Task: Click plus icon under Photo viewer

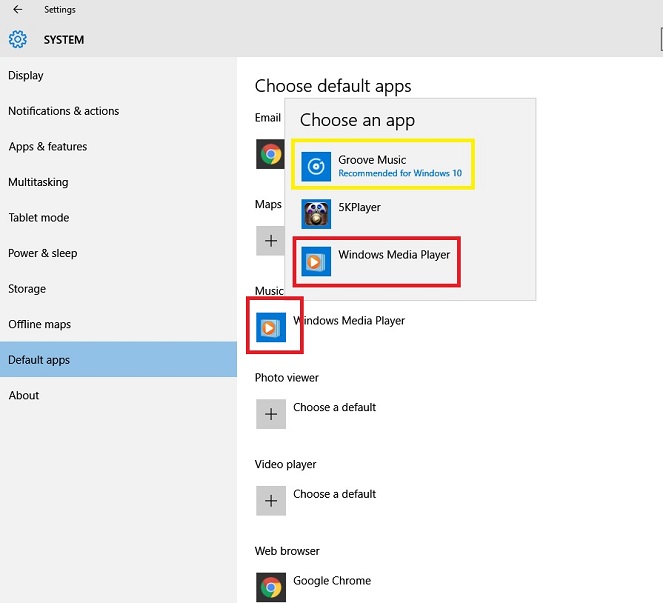Action: pos(271,414)
